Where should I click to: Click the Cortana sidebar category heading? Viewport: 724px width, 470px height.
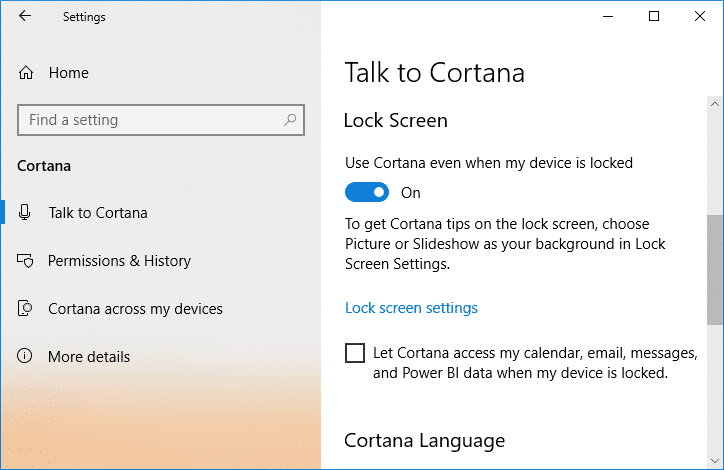tap(44, 166)
